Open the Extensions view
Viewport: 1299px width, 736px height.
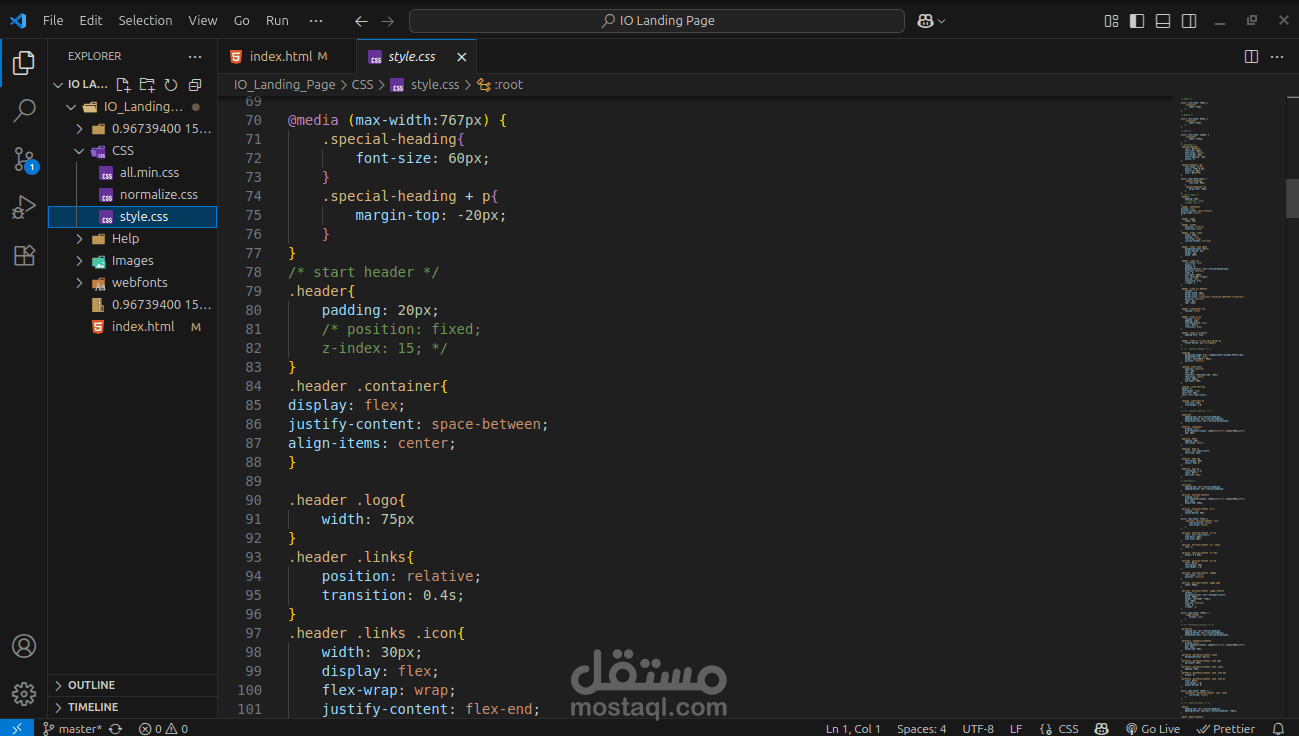coord(24,255)
